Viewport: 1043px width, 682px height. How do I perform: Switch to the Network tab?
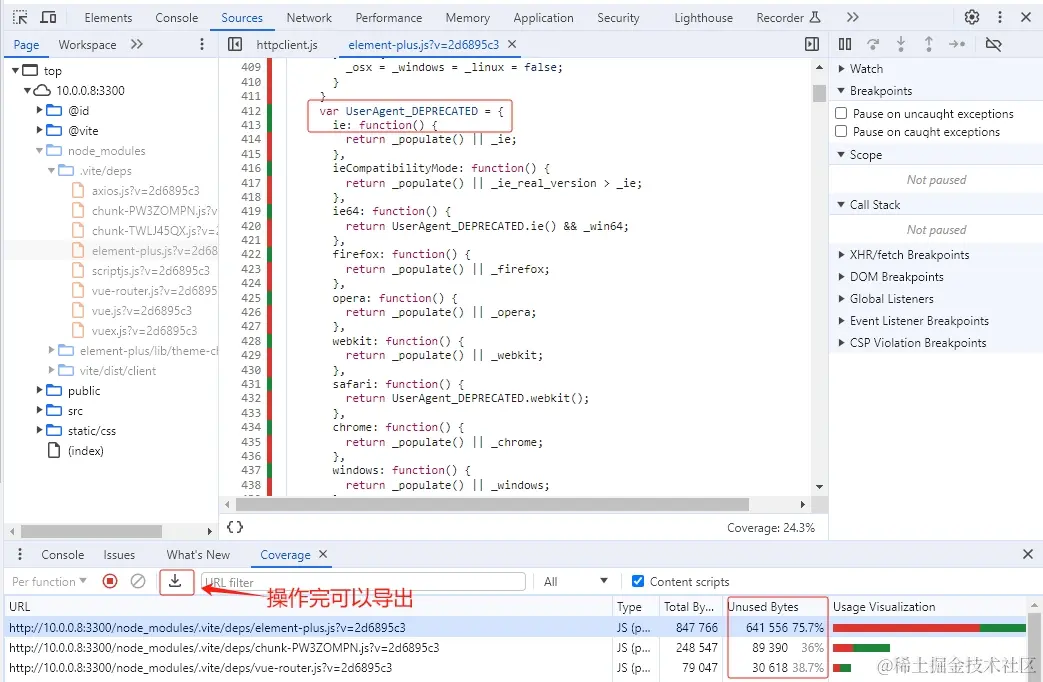(x=309, y=18)
